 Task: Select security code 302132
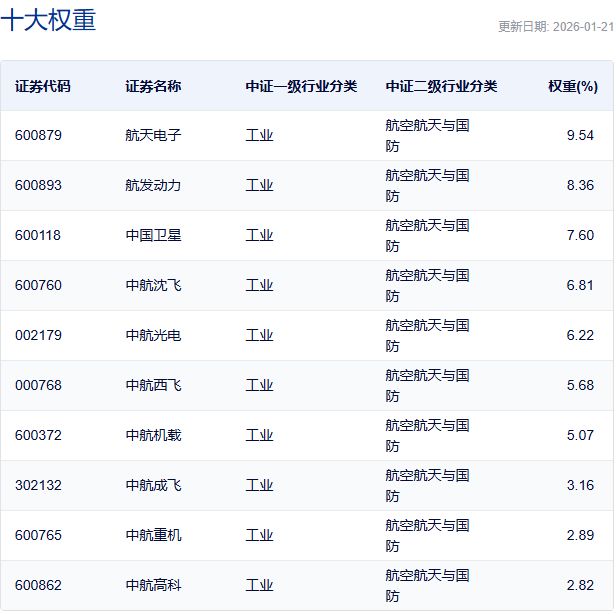[38, 485]
